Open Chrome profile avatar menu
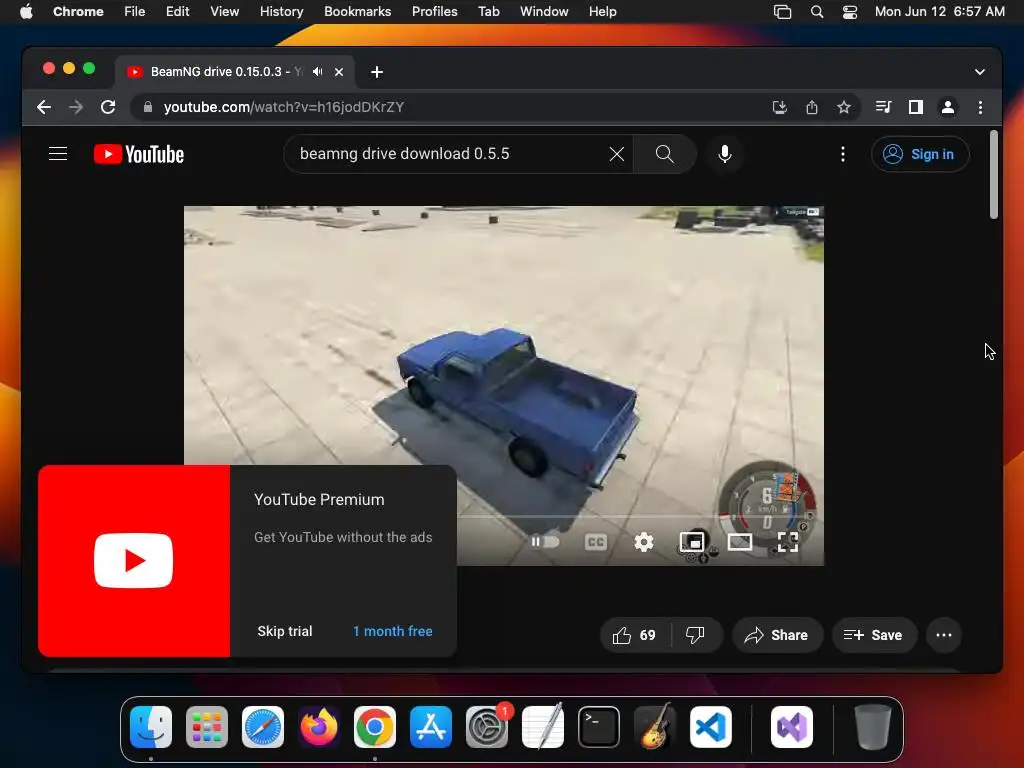The height and width of the screenshot is (768, 1024). click(x=948, y=107)
